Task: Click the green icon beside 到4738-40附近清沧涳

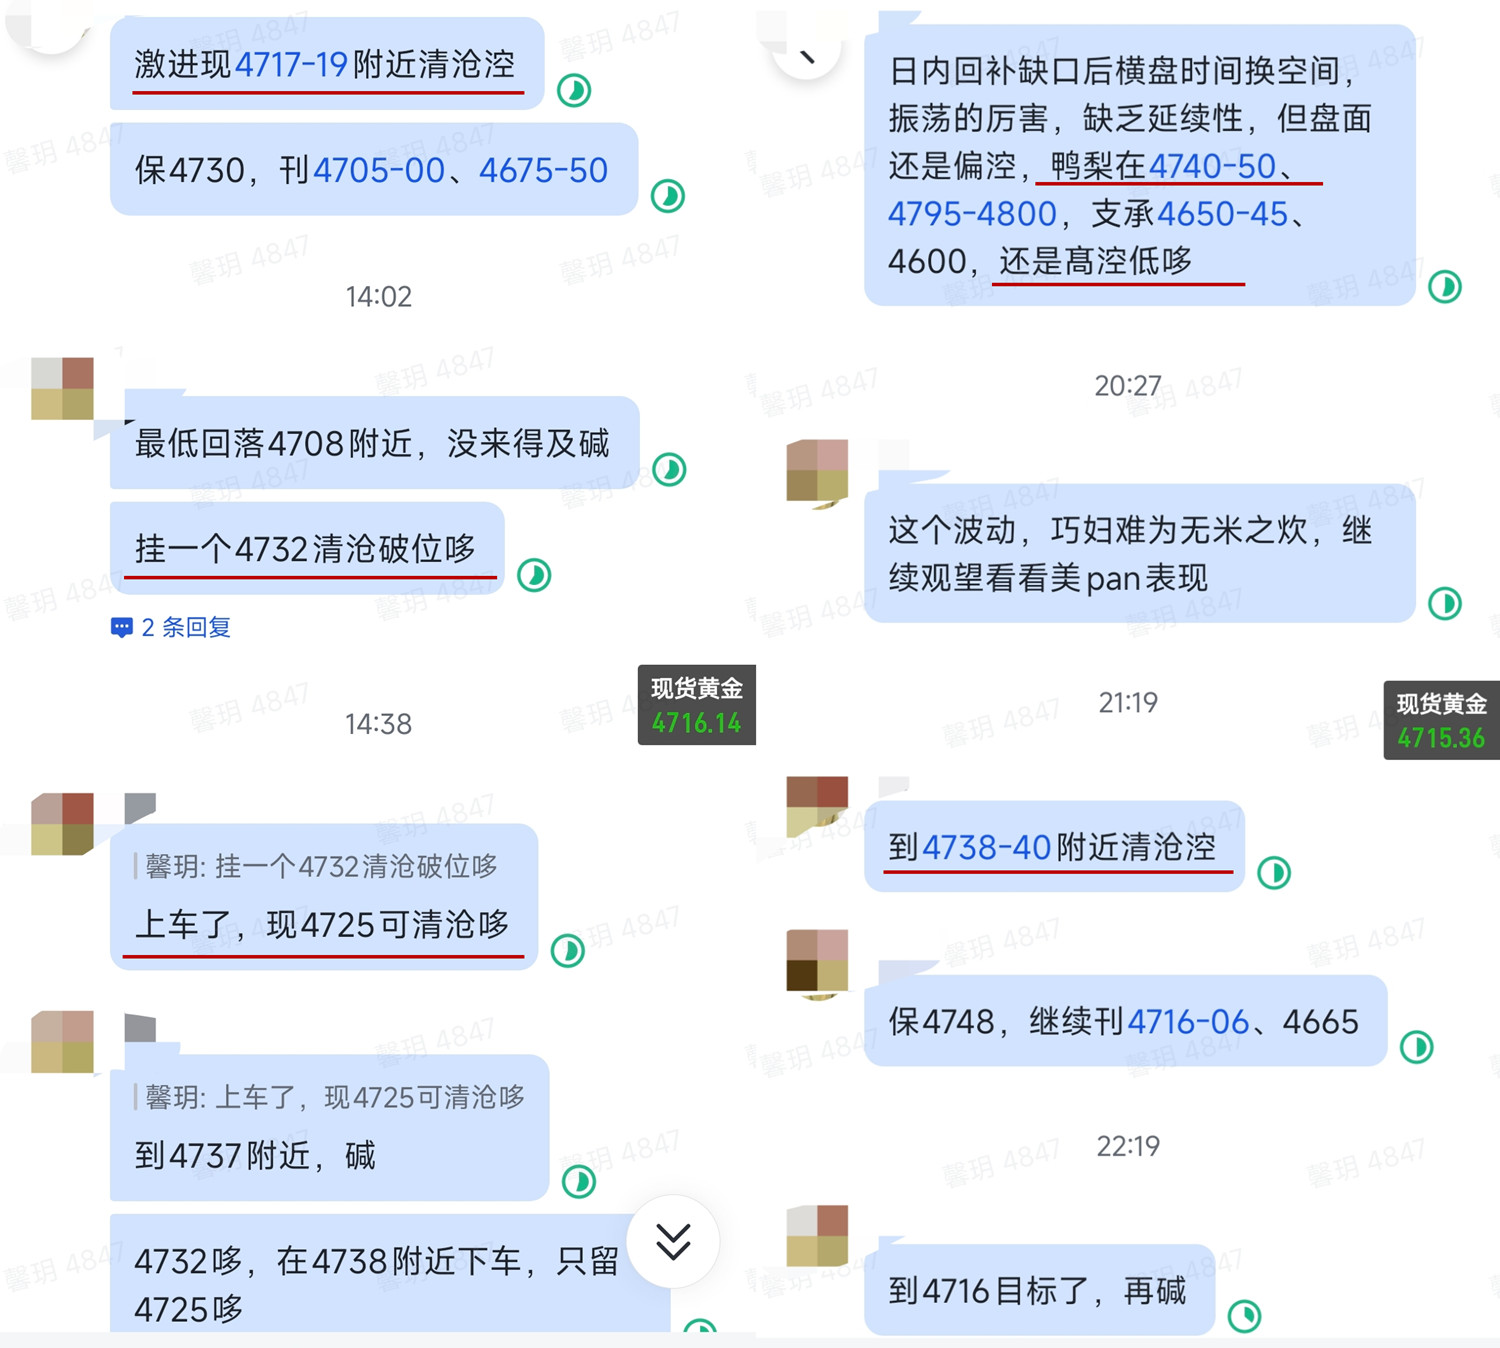Action: [1274, 873]
